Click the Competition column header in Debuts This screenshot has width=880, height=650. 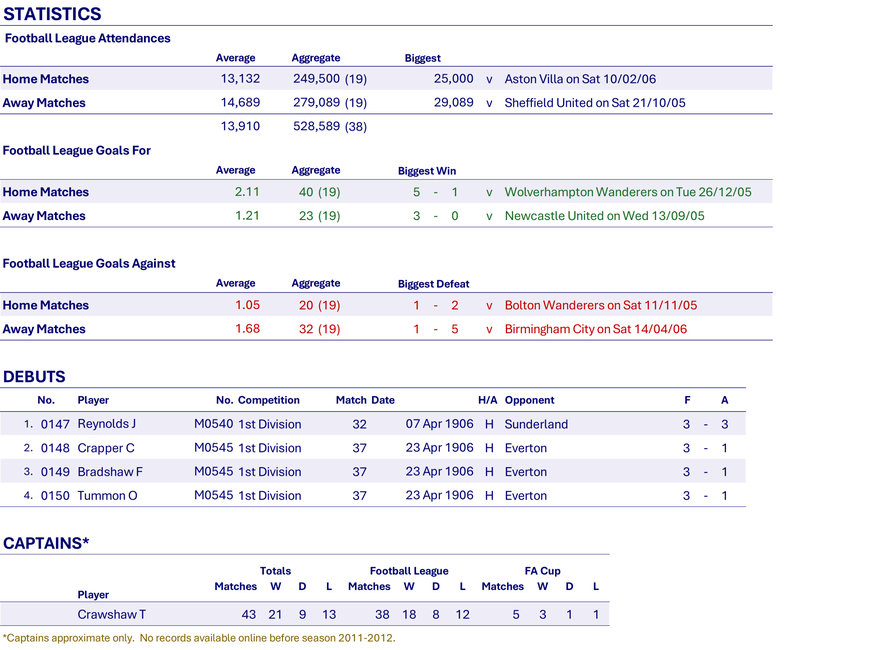(x=268, y=400)
